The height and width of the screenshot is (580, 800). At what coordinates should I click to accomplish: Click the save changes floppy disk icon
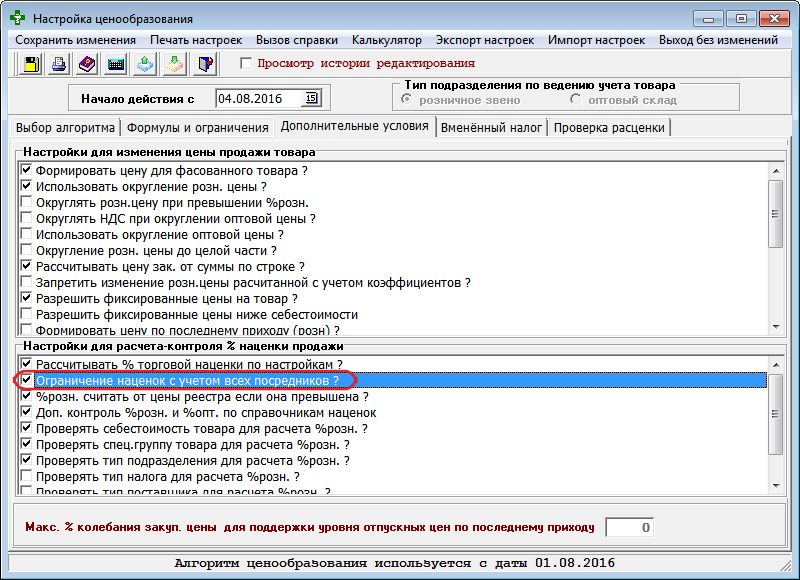pyautogui.click(x=30, y=65)
